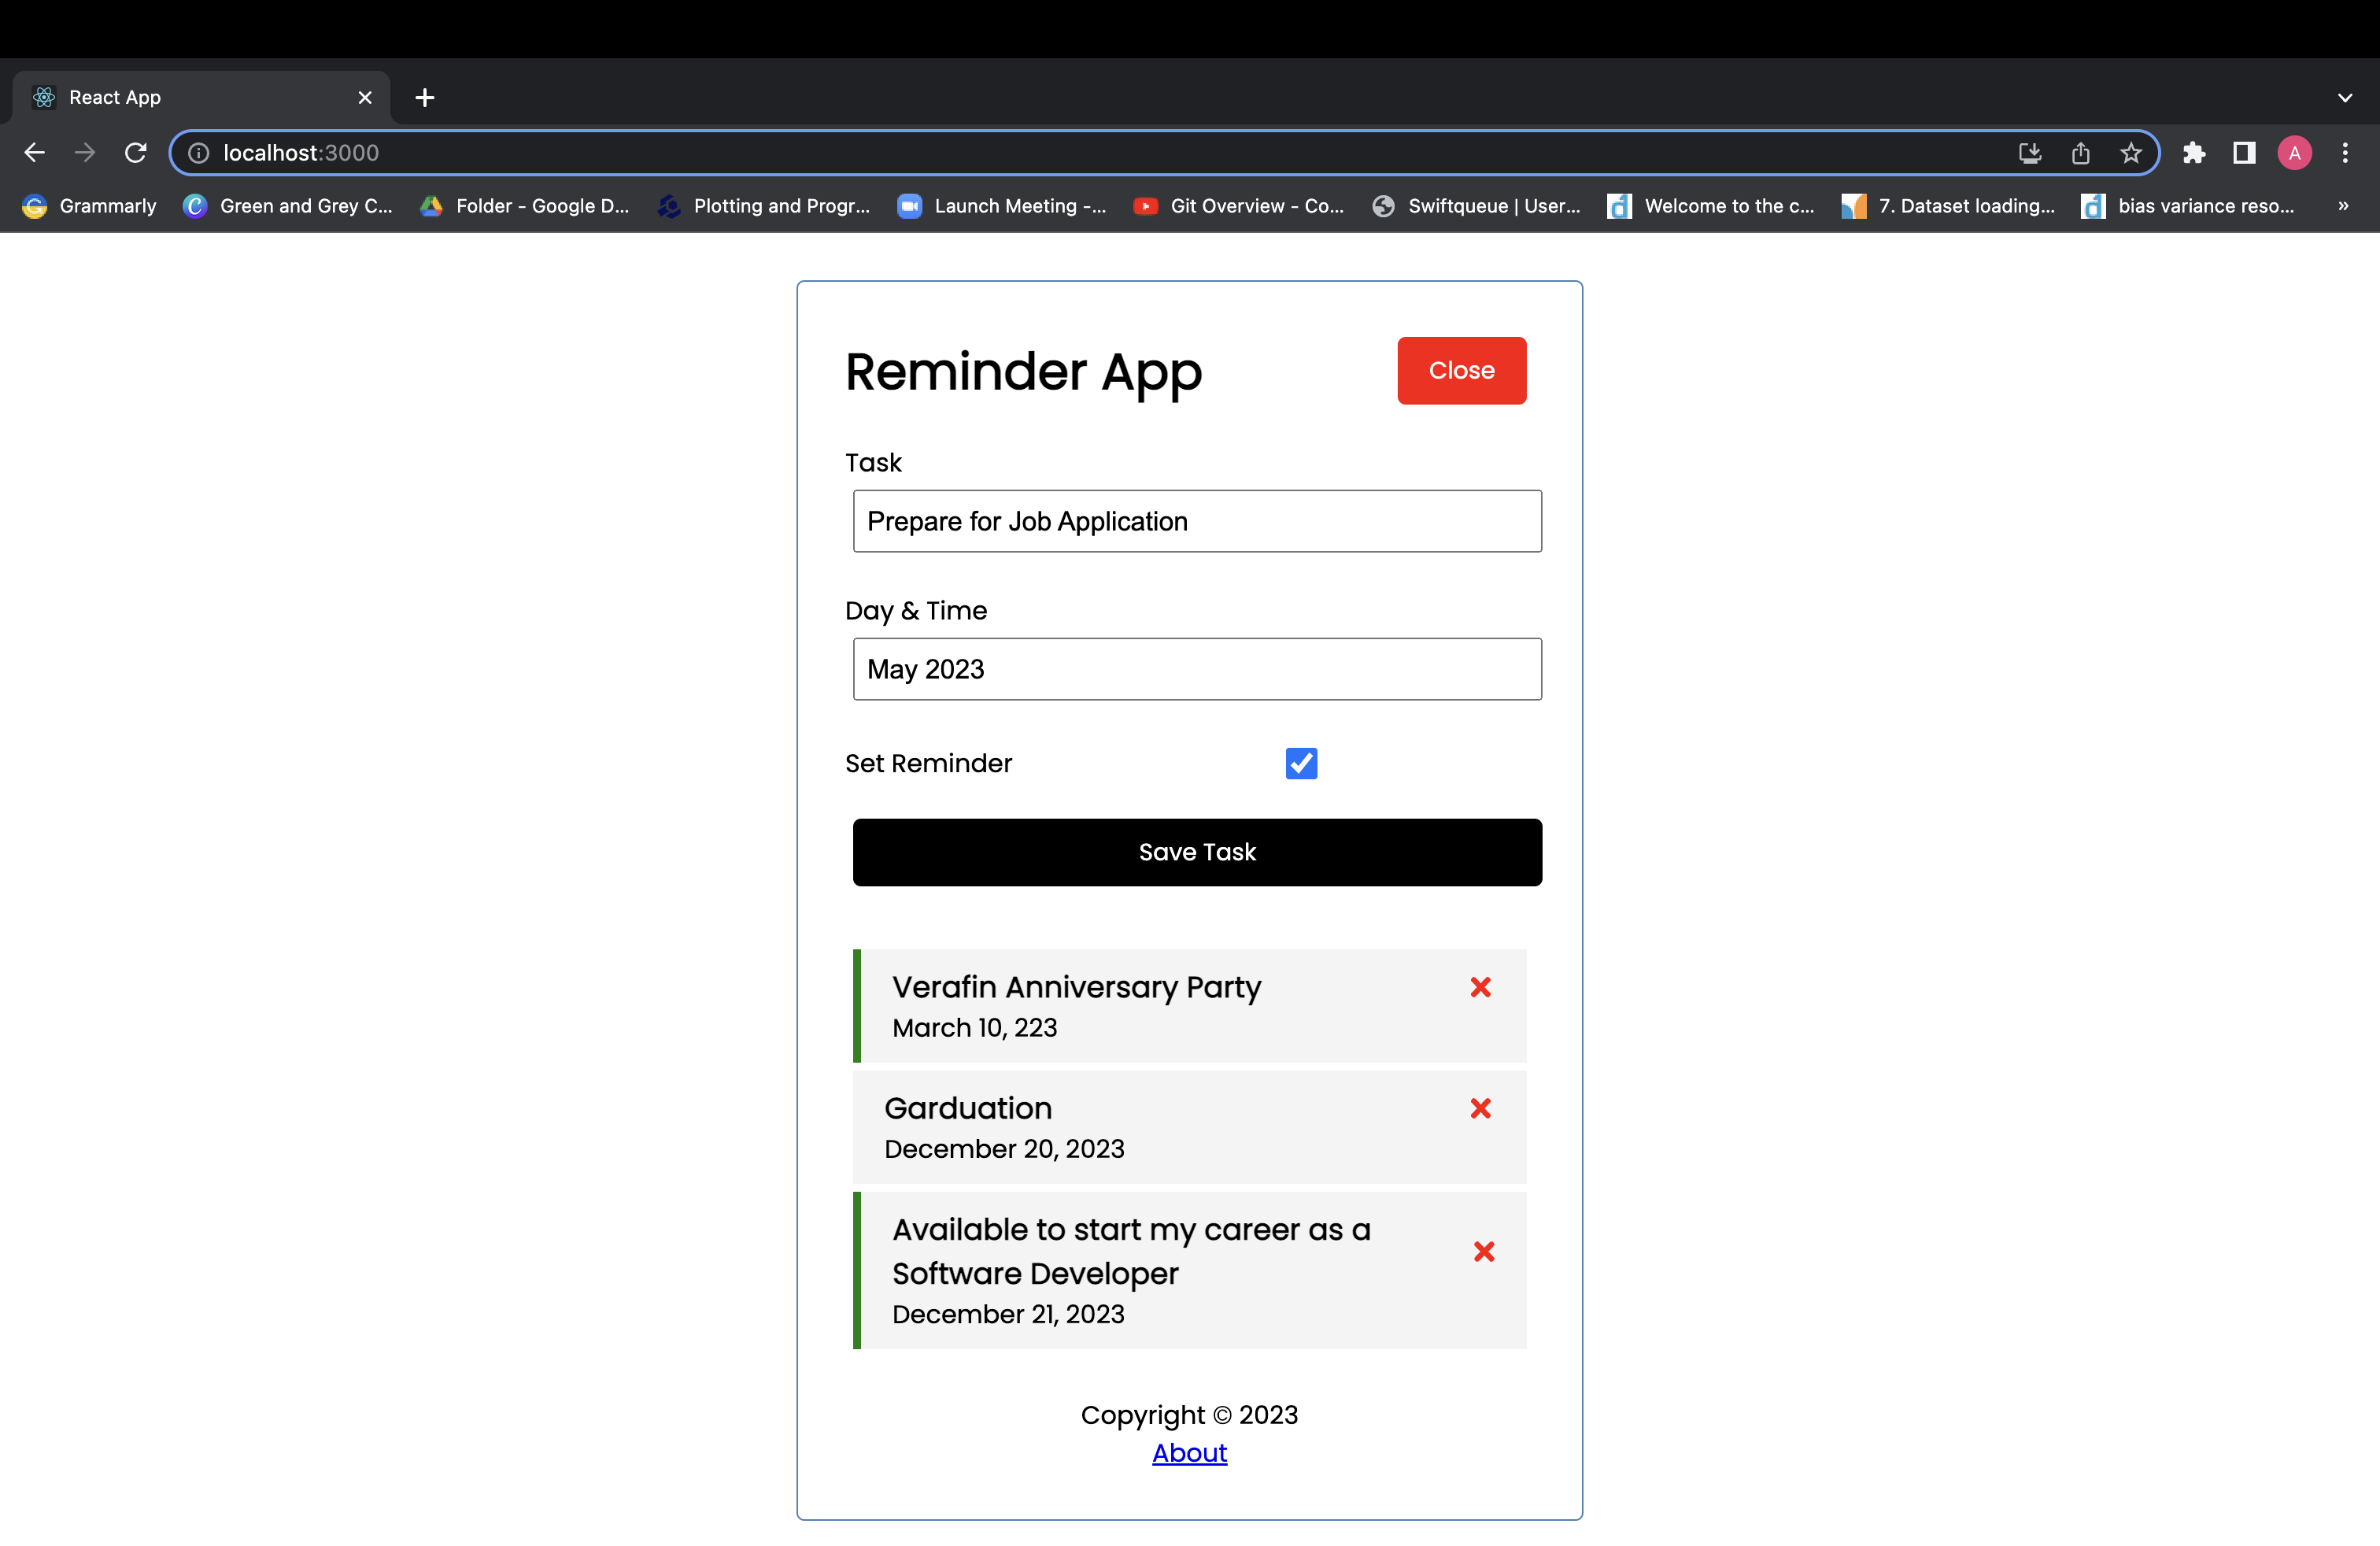
Task: Open a new browser tab
Action: pyautogui.click(x=425, y=97)
